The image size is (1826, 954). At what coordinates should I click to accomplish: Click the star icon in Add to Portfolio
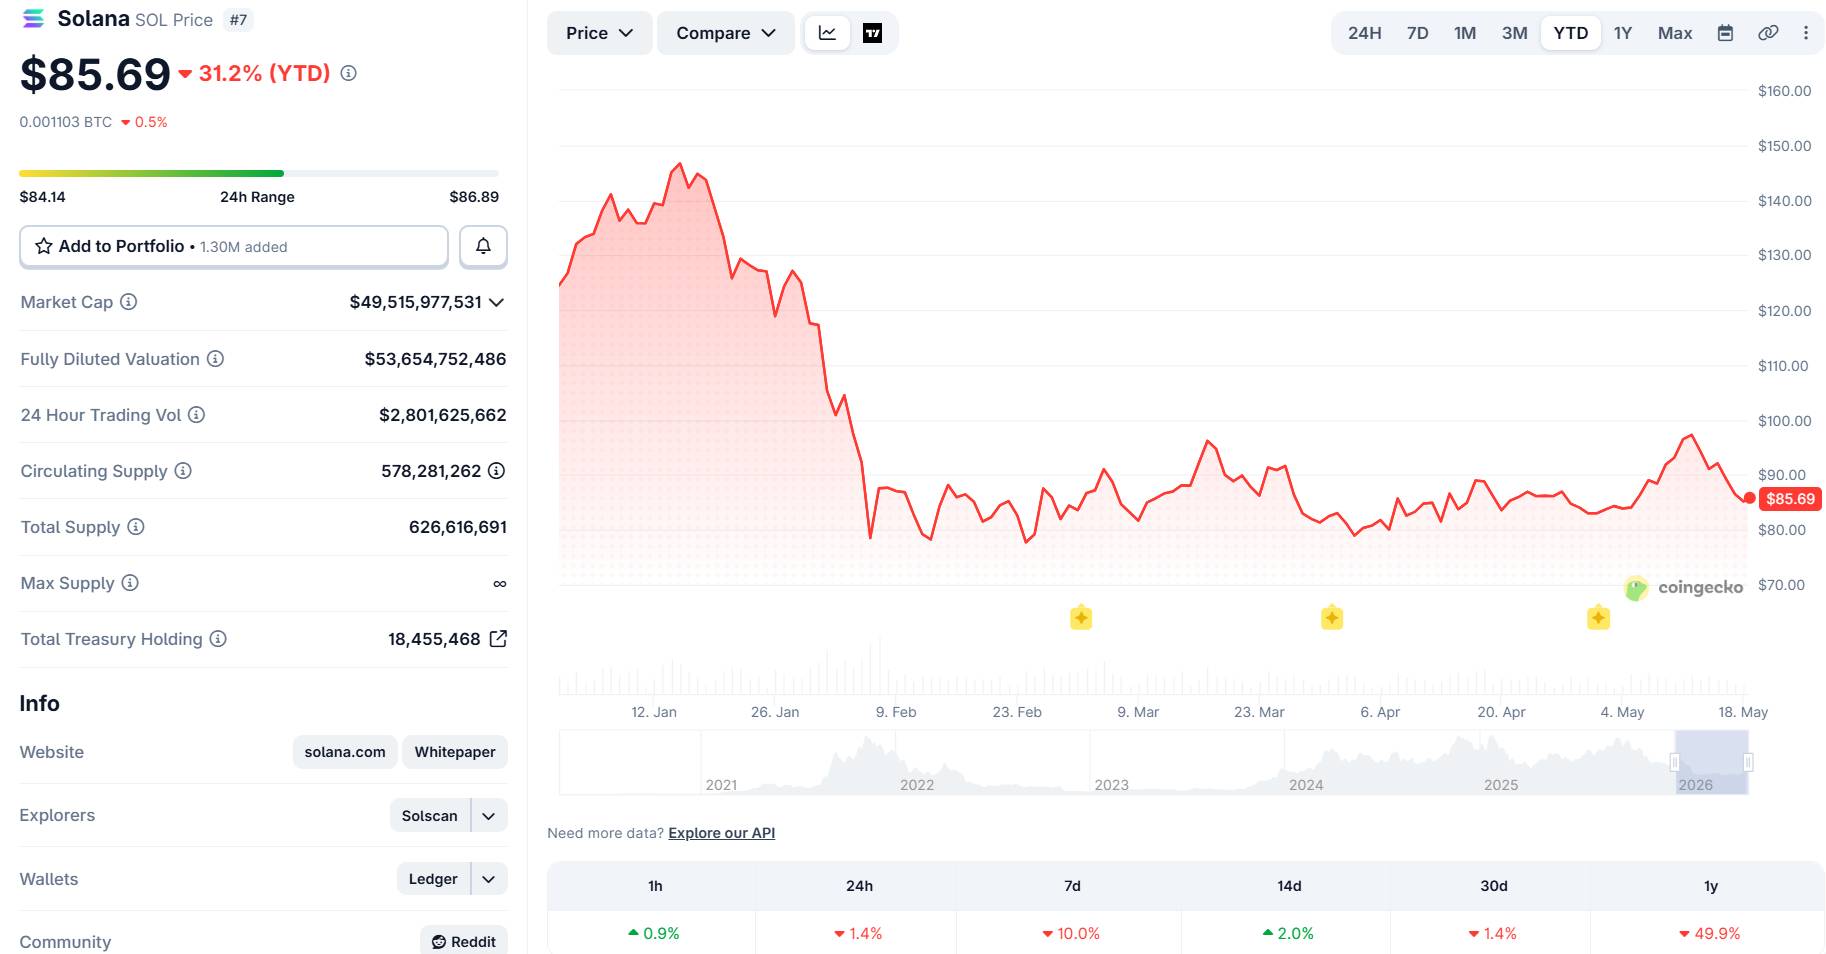point(44,246)
